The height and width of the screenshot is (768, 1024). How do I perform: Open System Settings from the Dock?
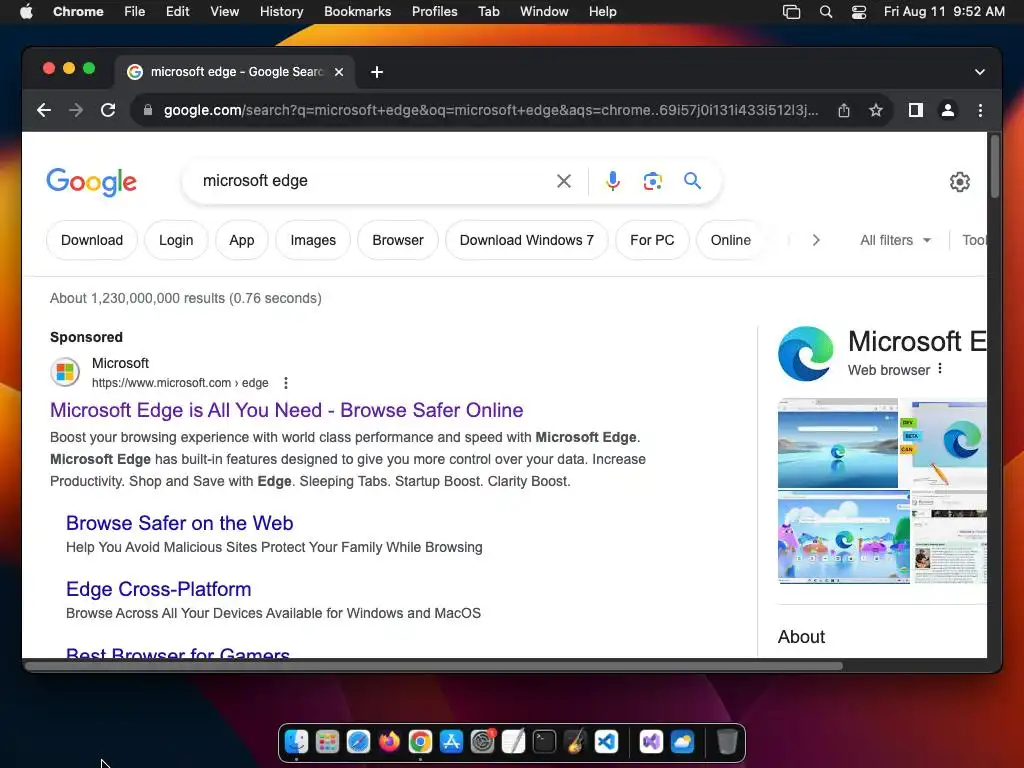pos(482,742)
